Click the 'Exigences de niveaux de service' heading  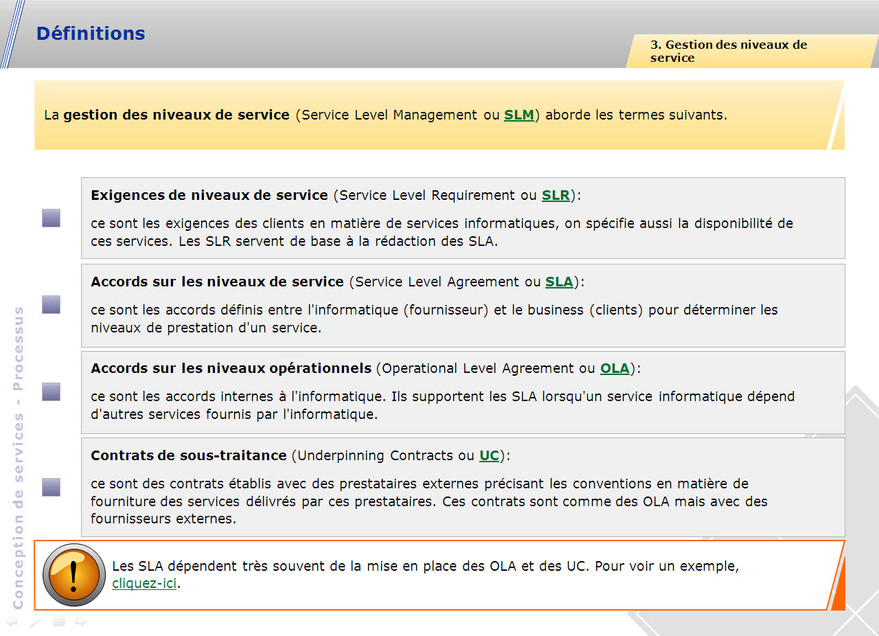tap(209, 195)
